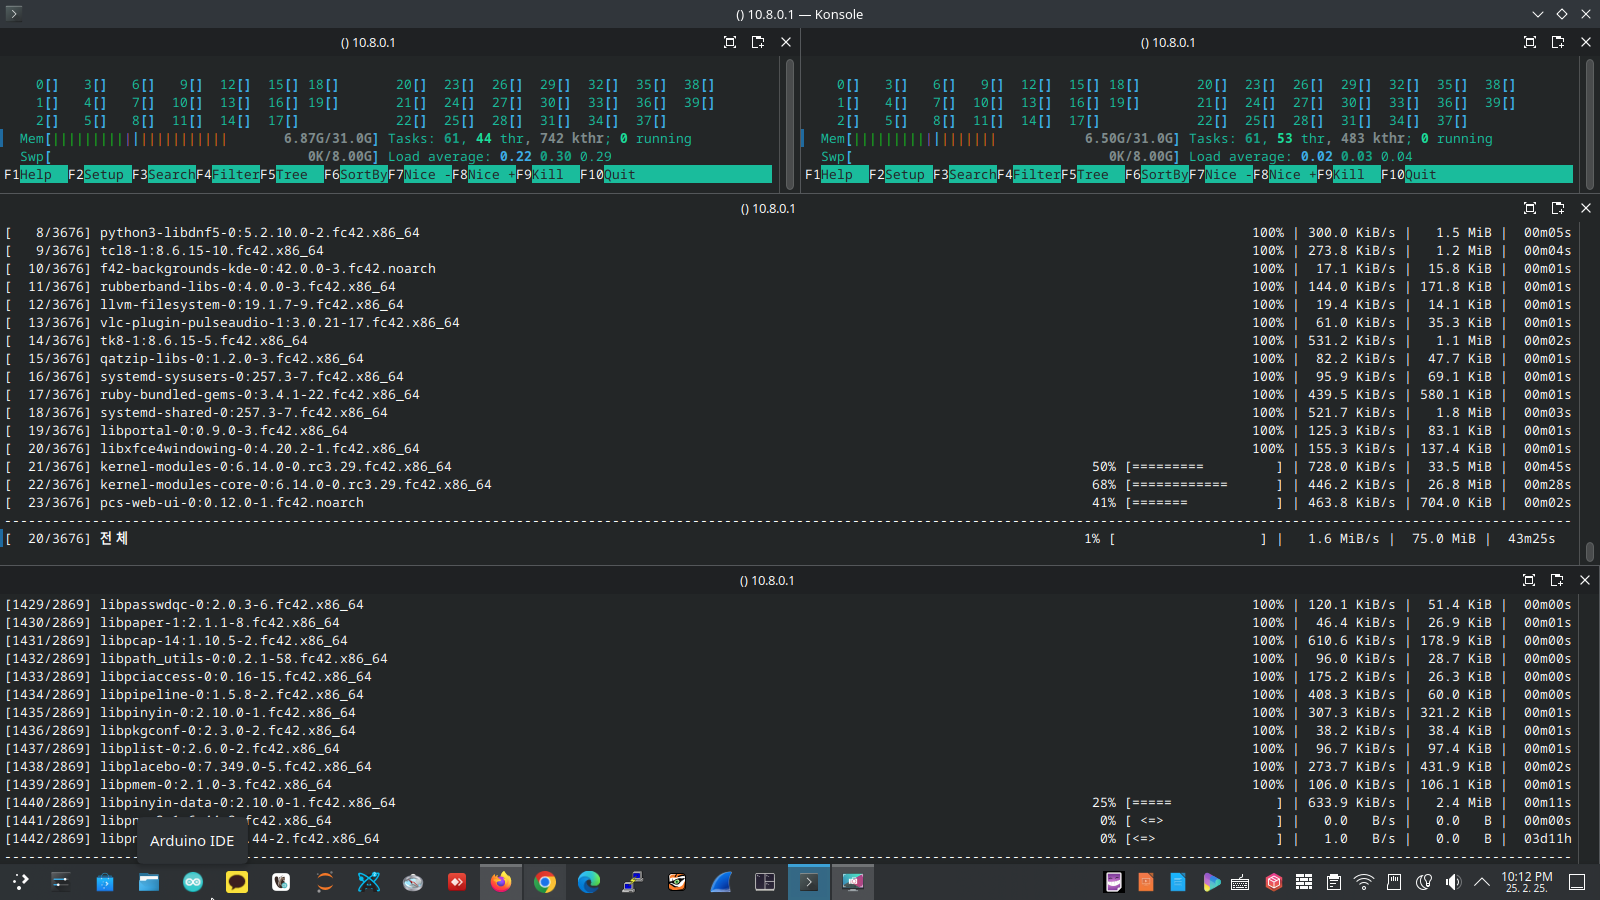The width and height of the screenshot is (1600, 900).
Task: Open the Konsole window menu icon in title bar
Action: coord(13,13)
